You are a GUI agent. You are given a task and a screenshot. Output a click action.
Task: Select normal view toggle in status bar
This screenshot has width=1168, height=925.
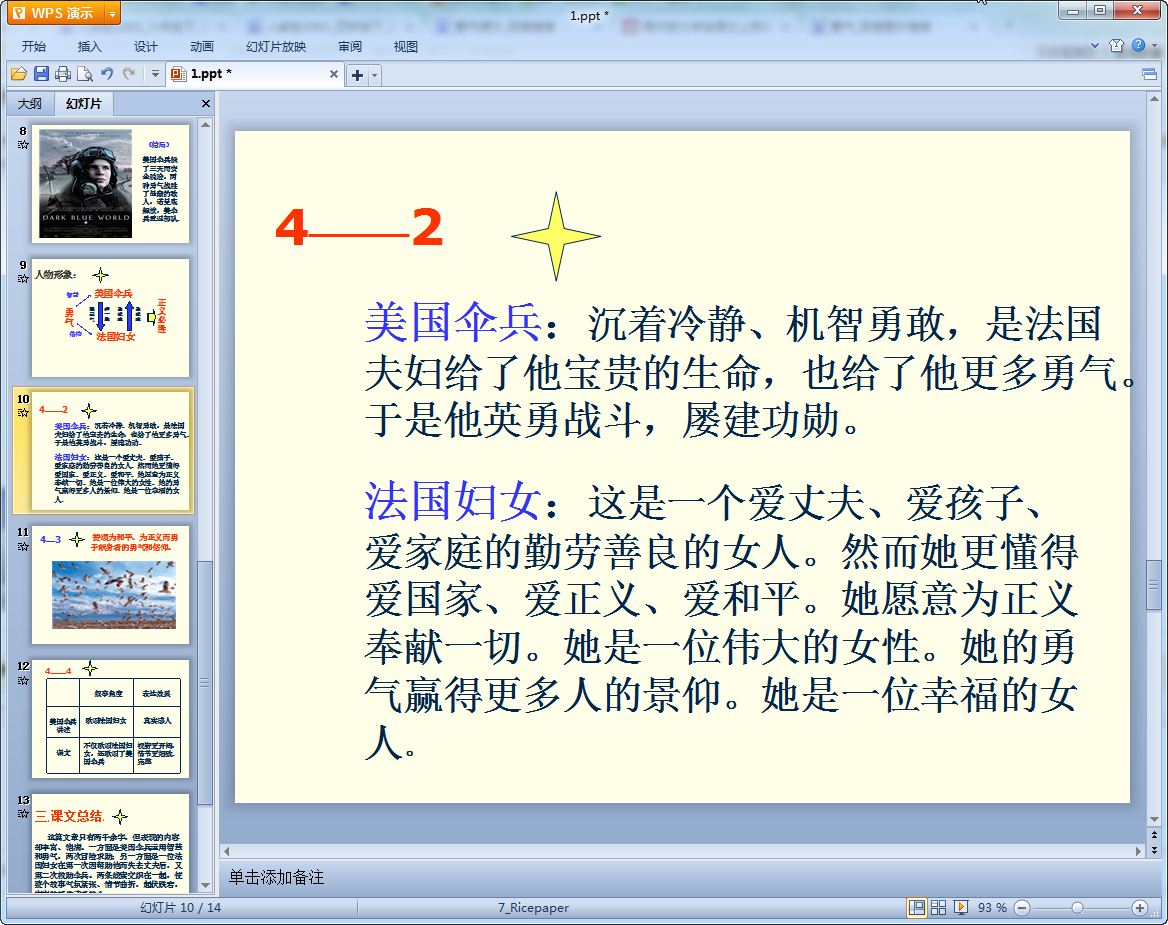click(x=916, y=907)
